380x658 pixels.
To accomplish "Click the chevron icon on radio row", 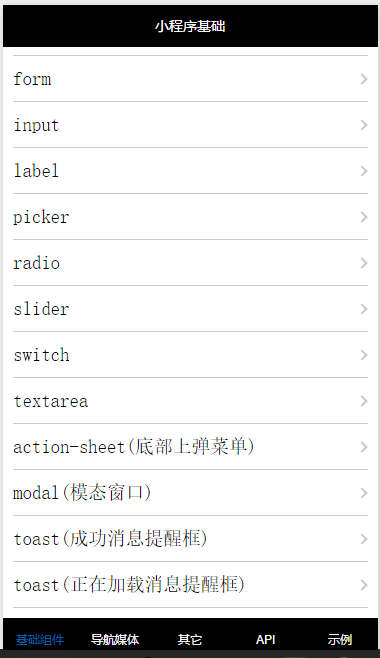I will coord(364,263).
